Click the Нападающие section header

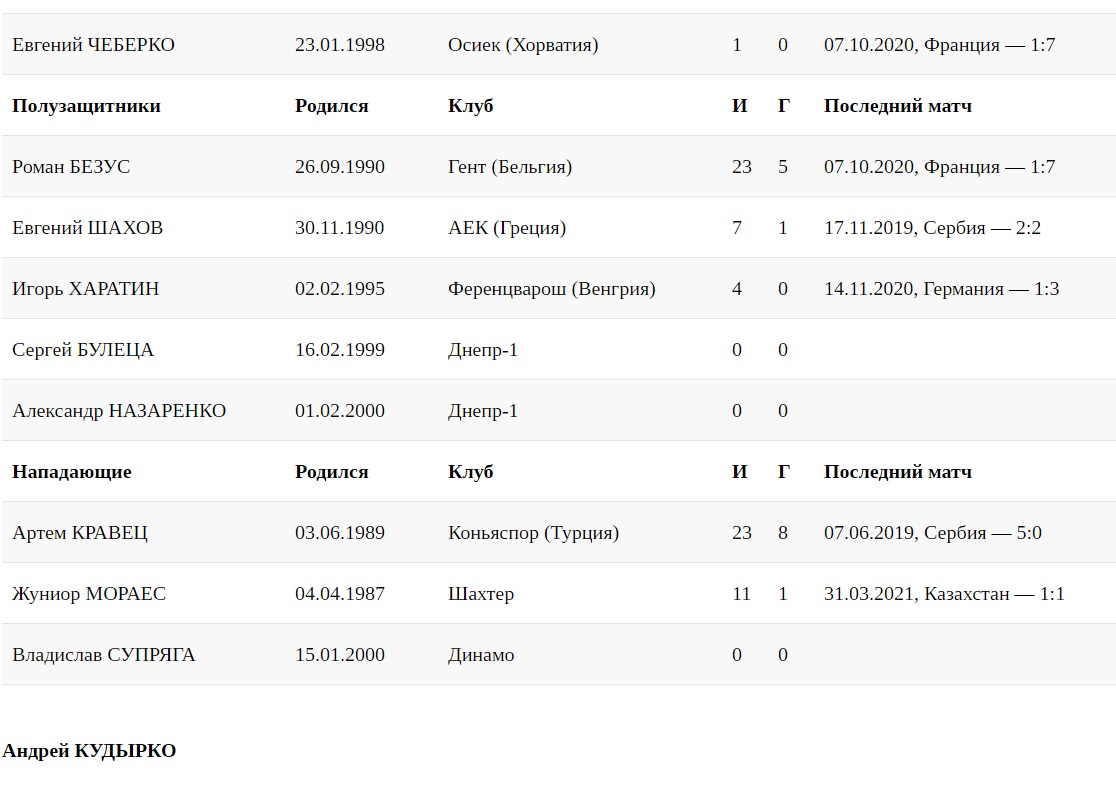72,472
